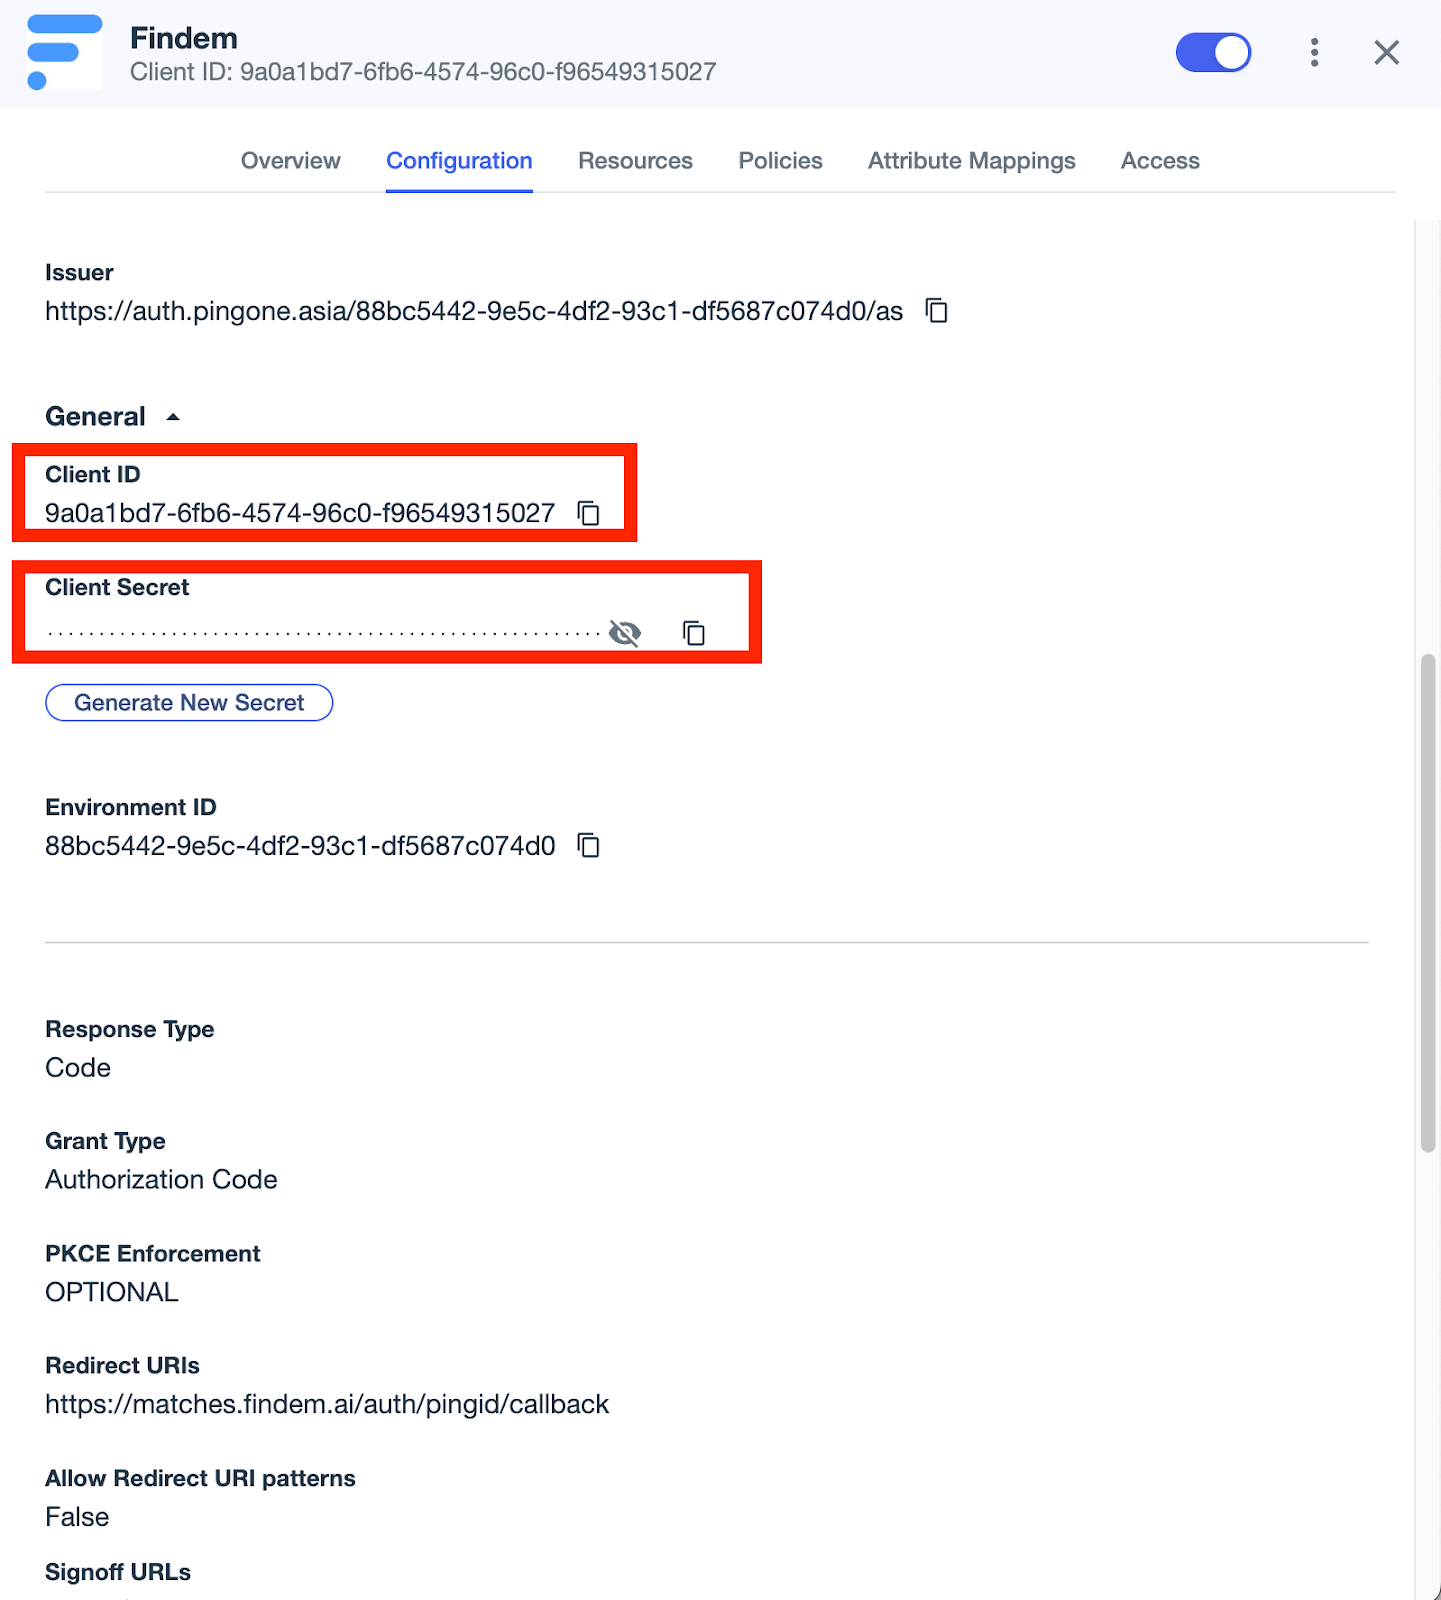Click the Generate New Secret button
Image resolution: width=1441 pixels, height=1600 pixels.
coord(189,703)
